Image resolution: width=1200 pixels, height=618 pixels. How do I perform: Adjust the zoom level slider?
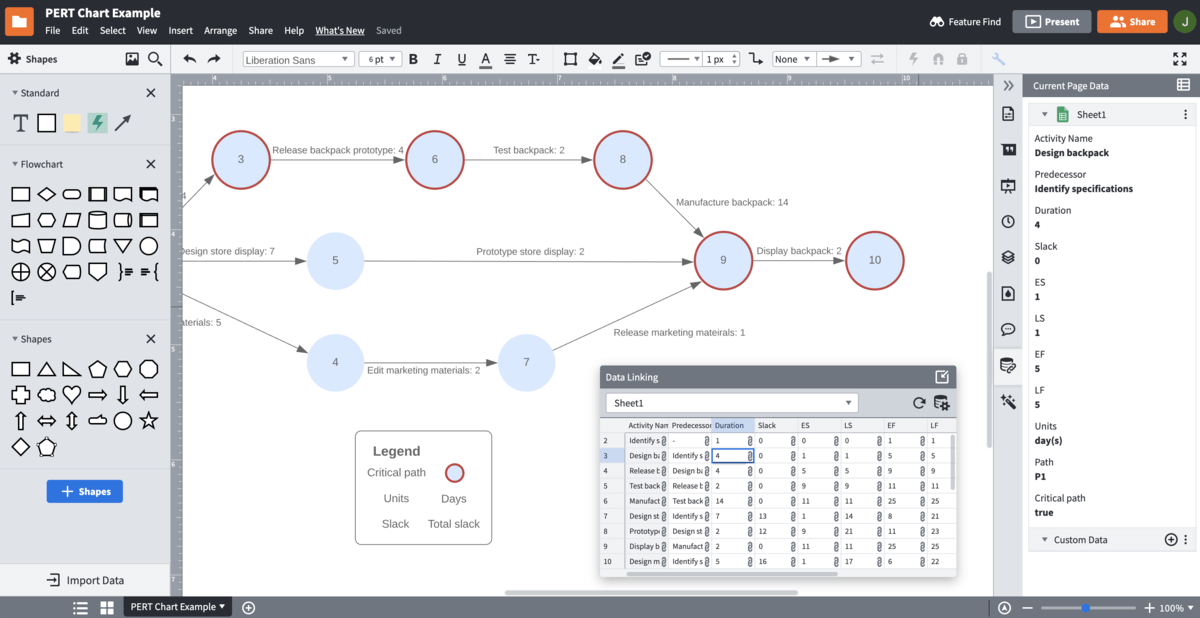point(1085,608)
